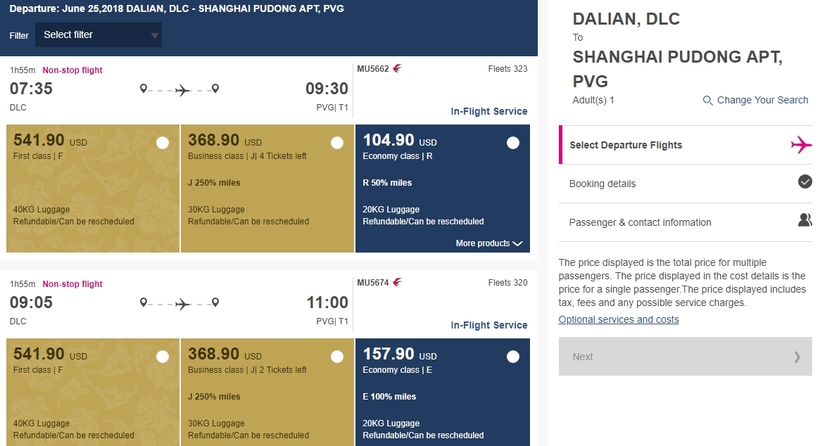Click the airplane icon for flight MU5662

(183, 90)
